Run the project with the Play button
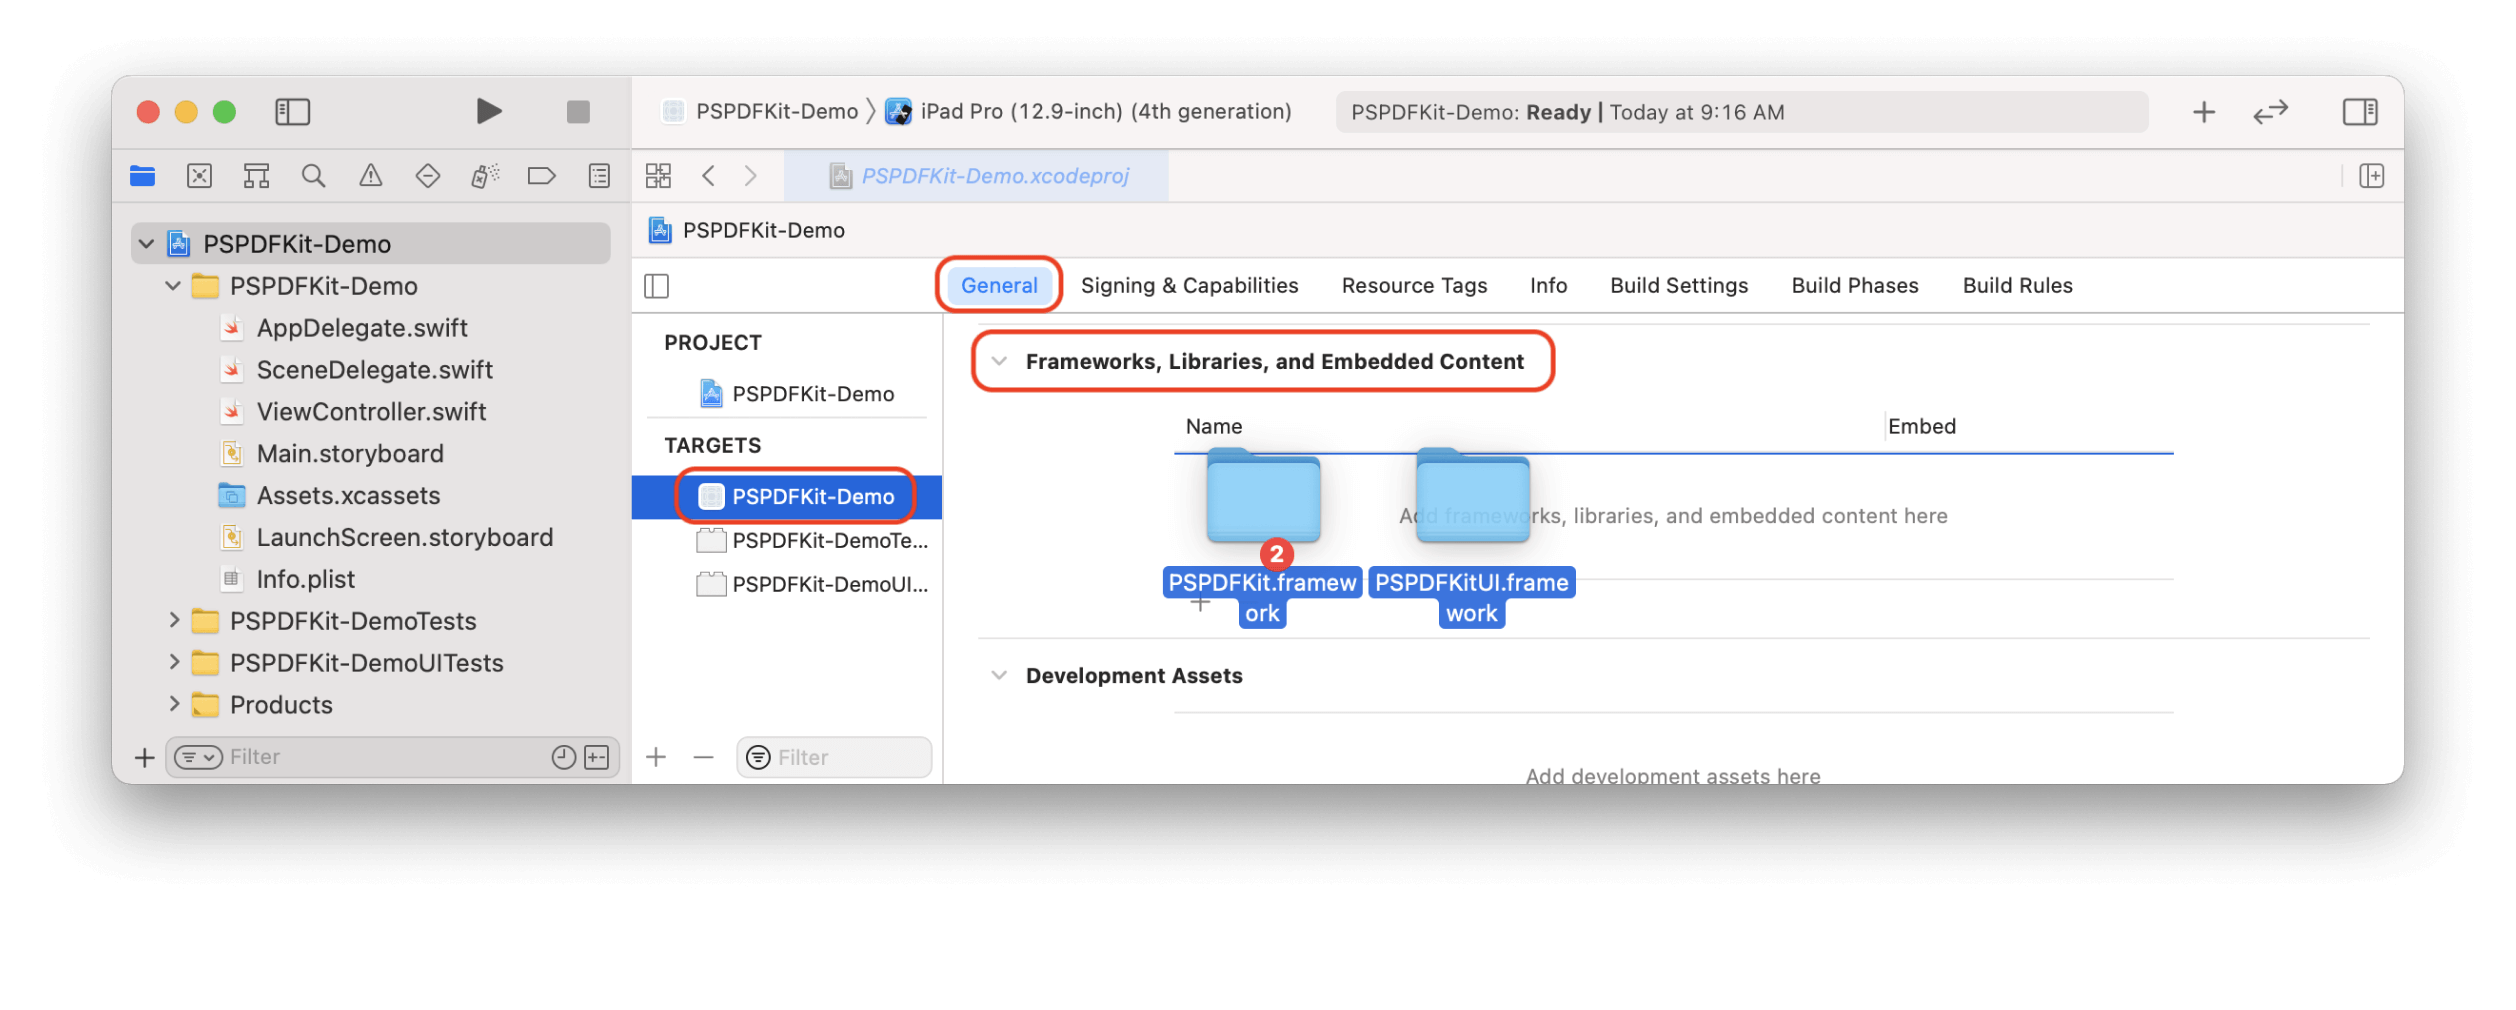 pos(488,112)
